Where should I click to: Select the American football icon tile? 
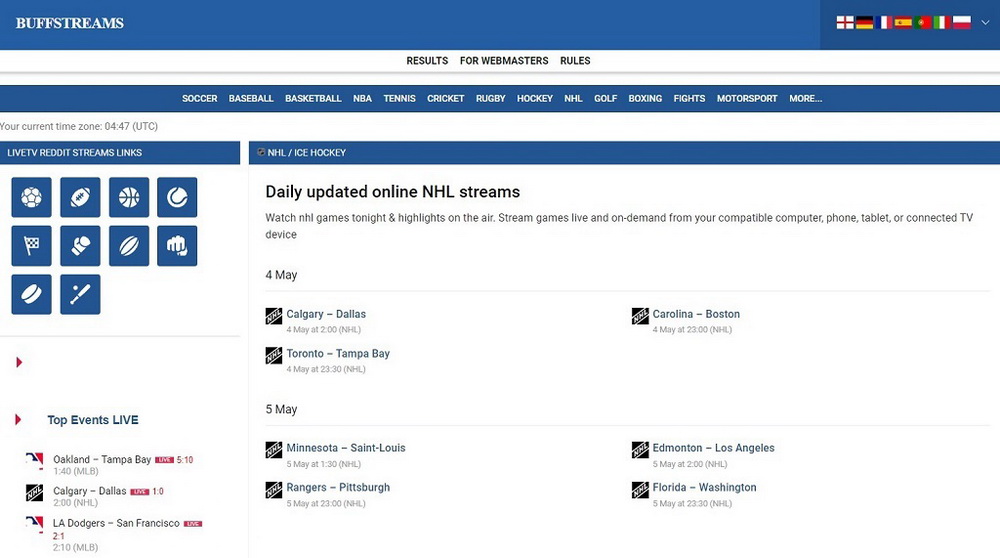coord(80,198)
